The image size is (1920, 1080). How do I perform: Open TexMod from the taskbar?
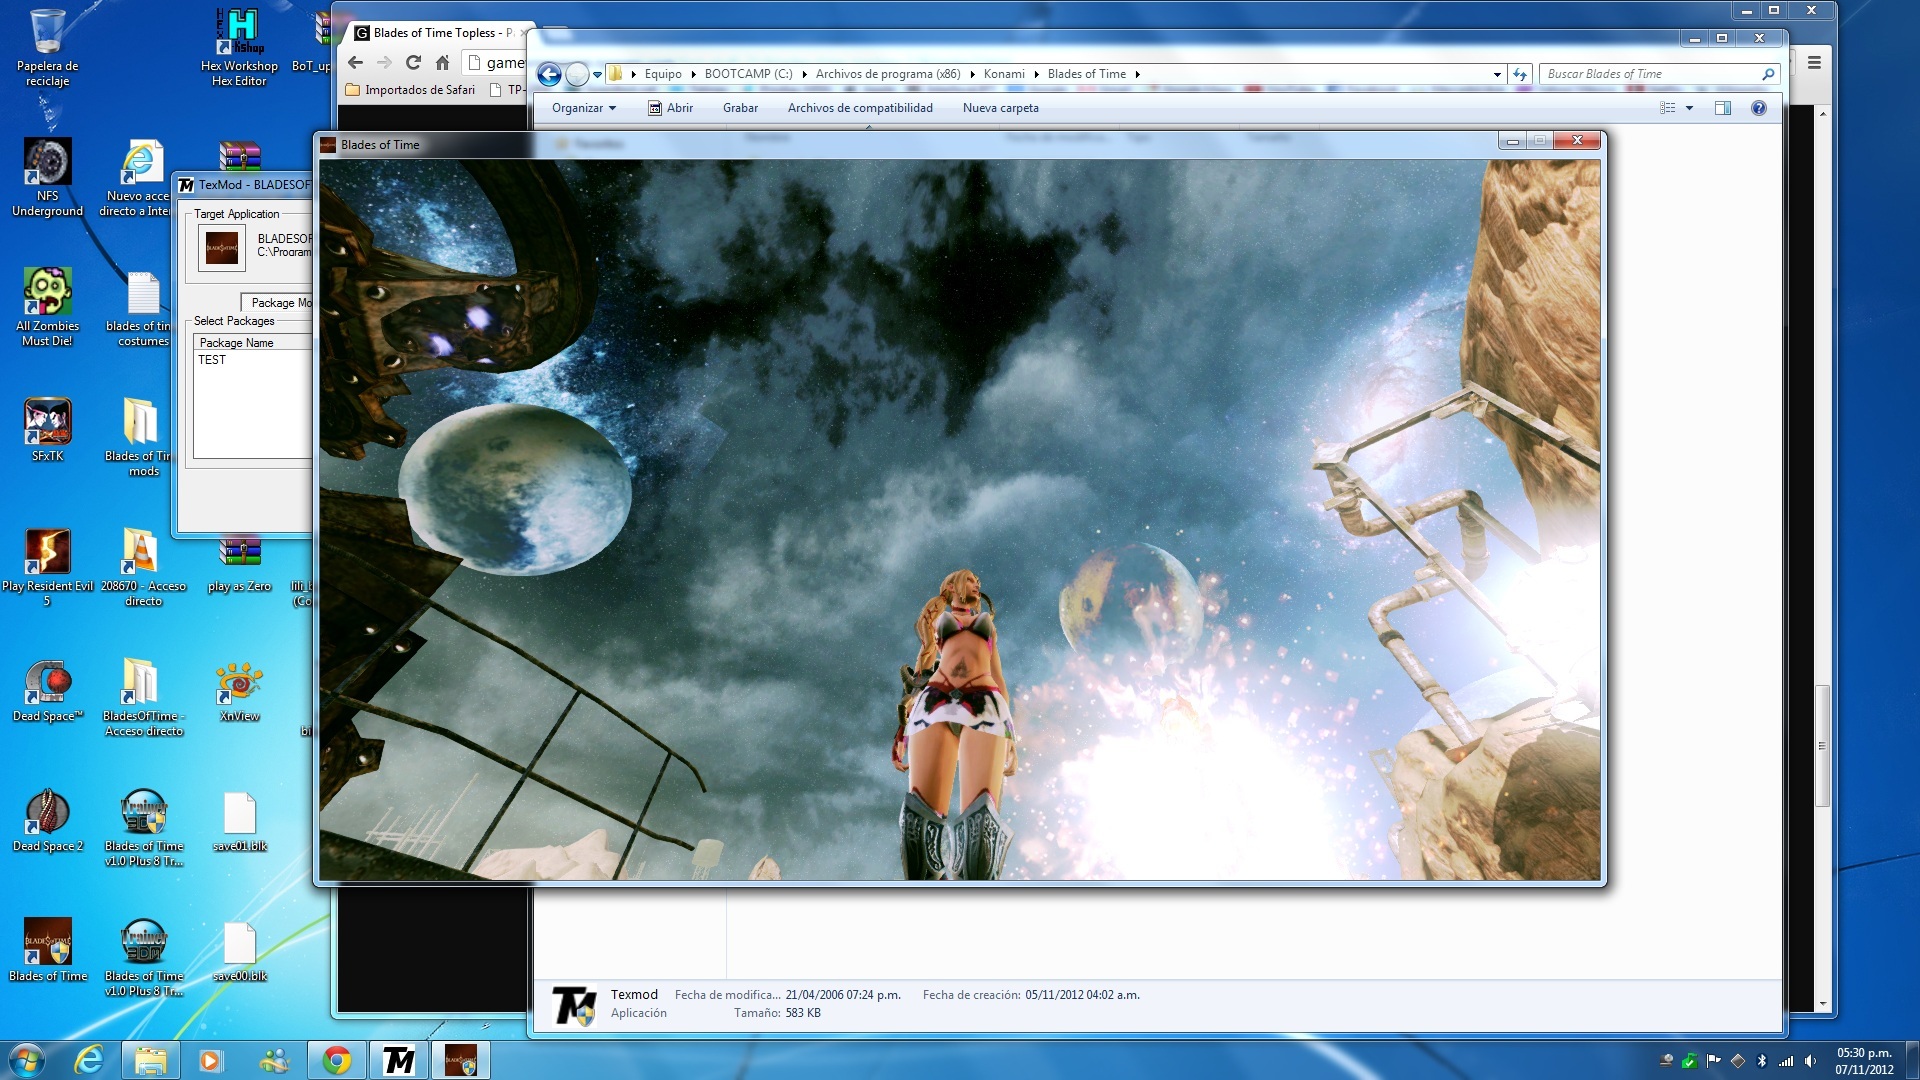(x=399, y=1060)
